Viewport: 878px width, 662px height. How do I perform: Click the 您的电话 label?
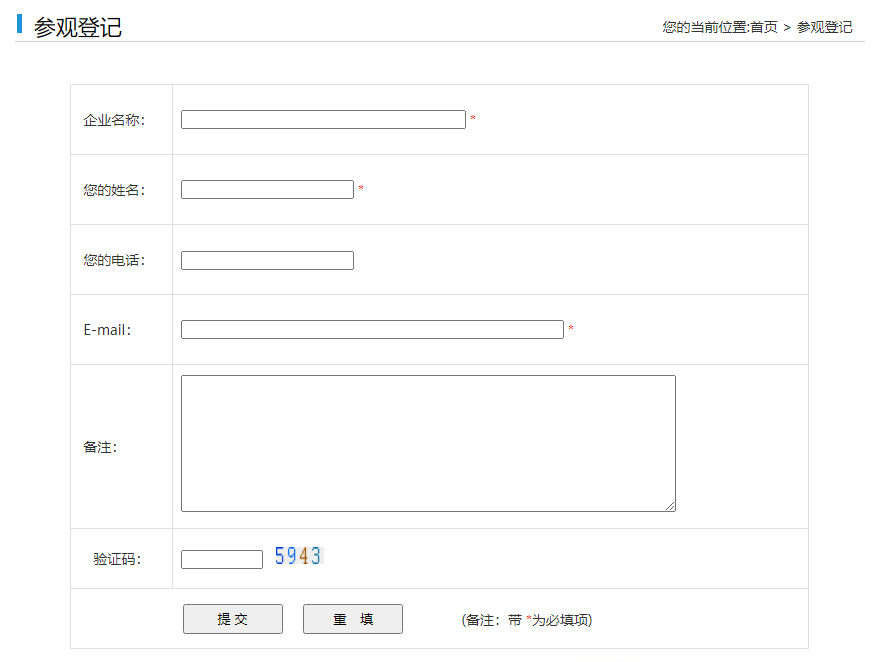click(x=114, y=260)
